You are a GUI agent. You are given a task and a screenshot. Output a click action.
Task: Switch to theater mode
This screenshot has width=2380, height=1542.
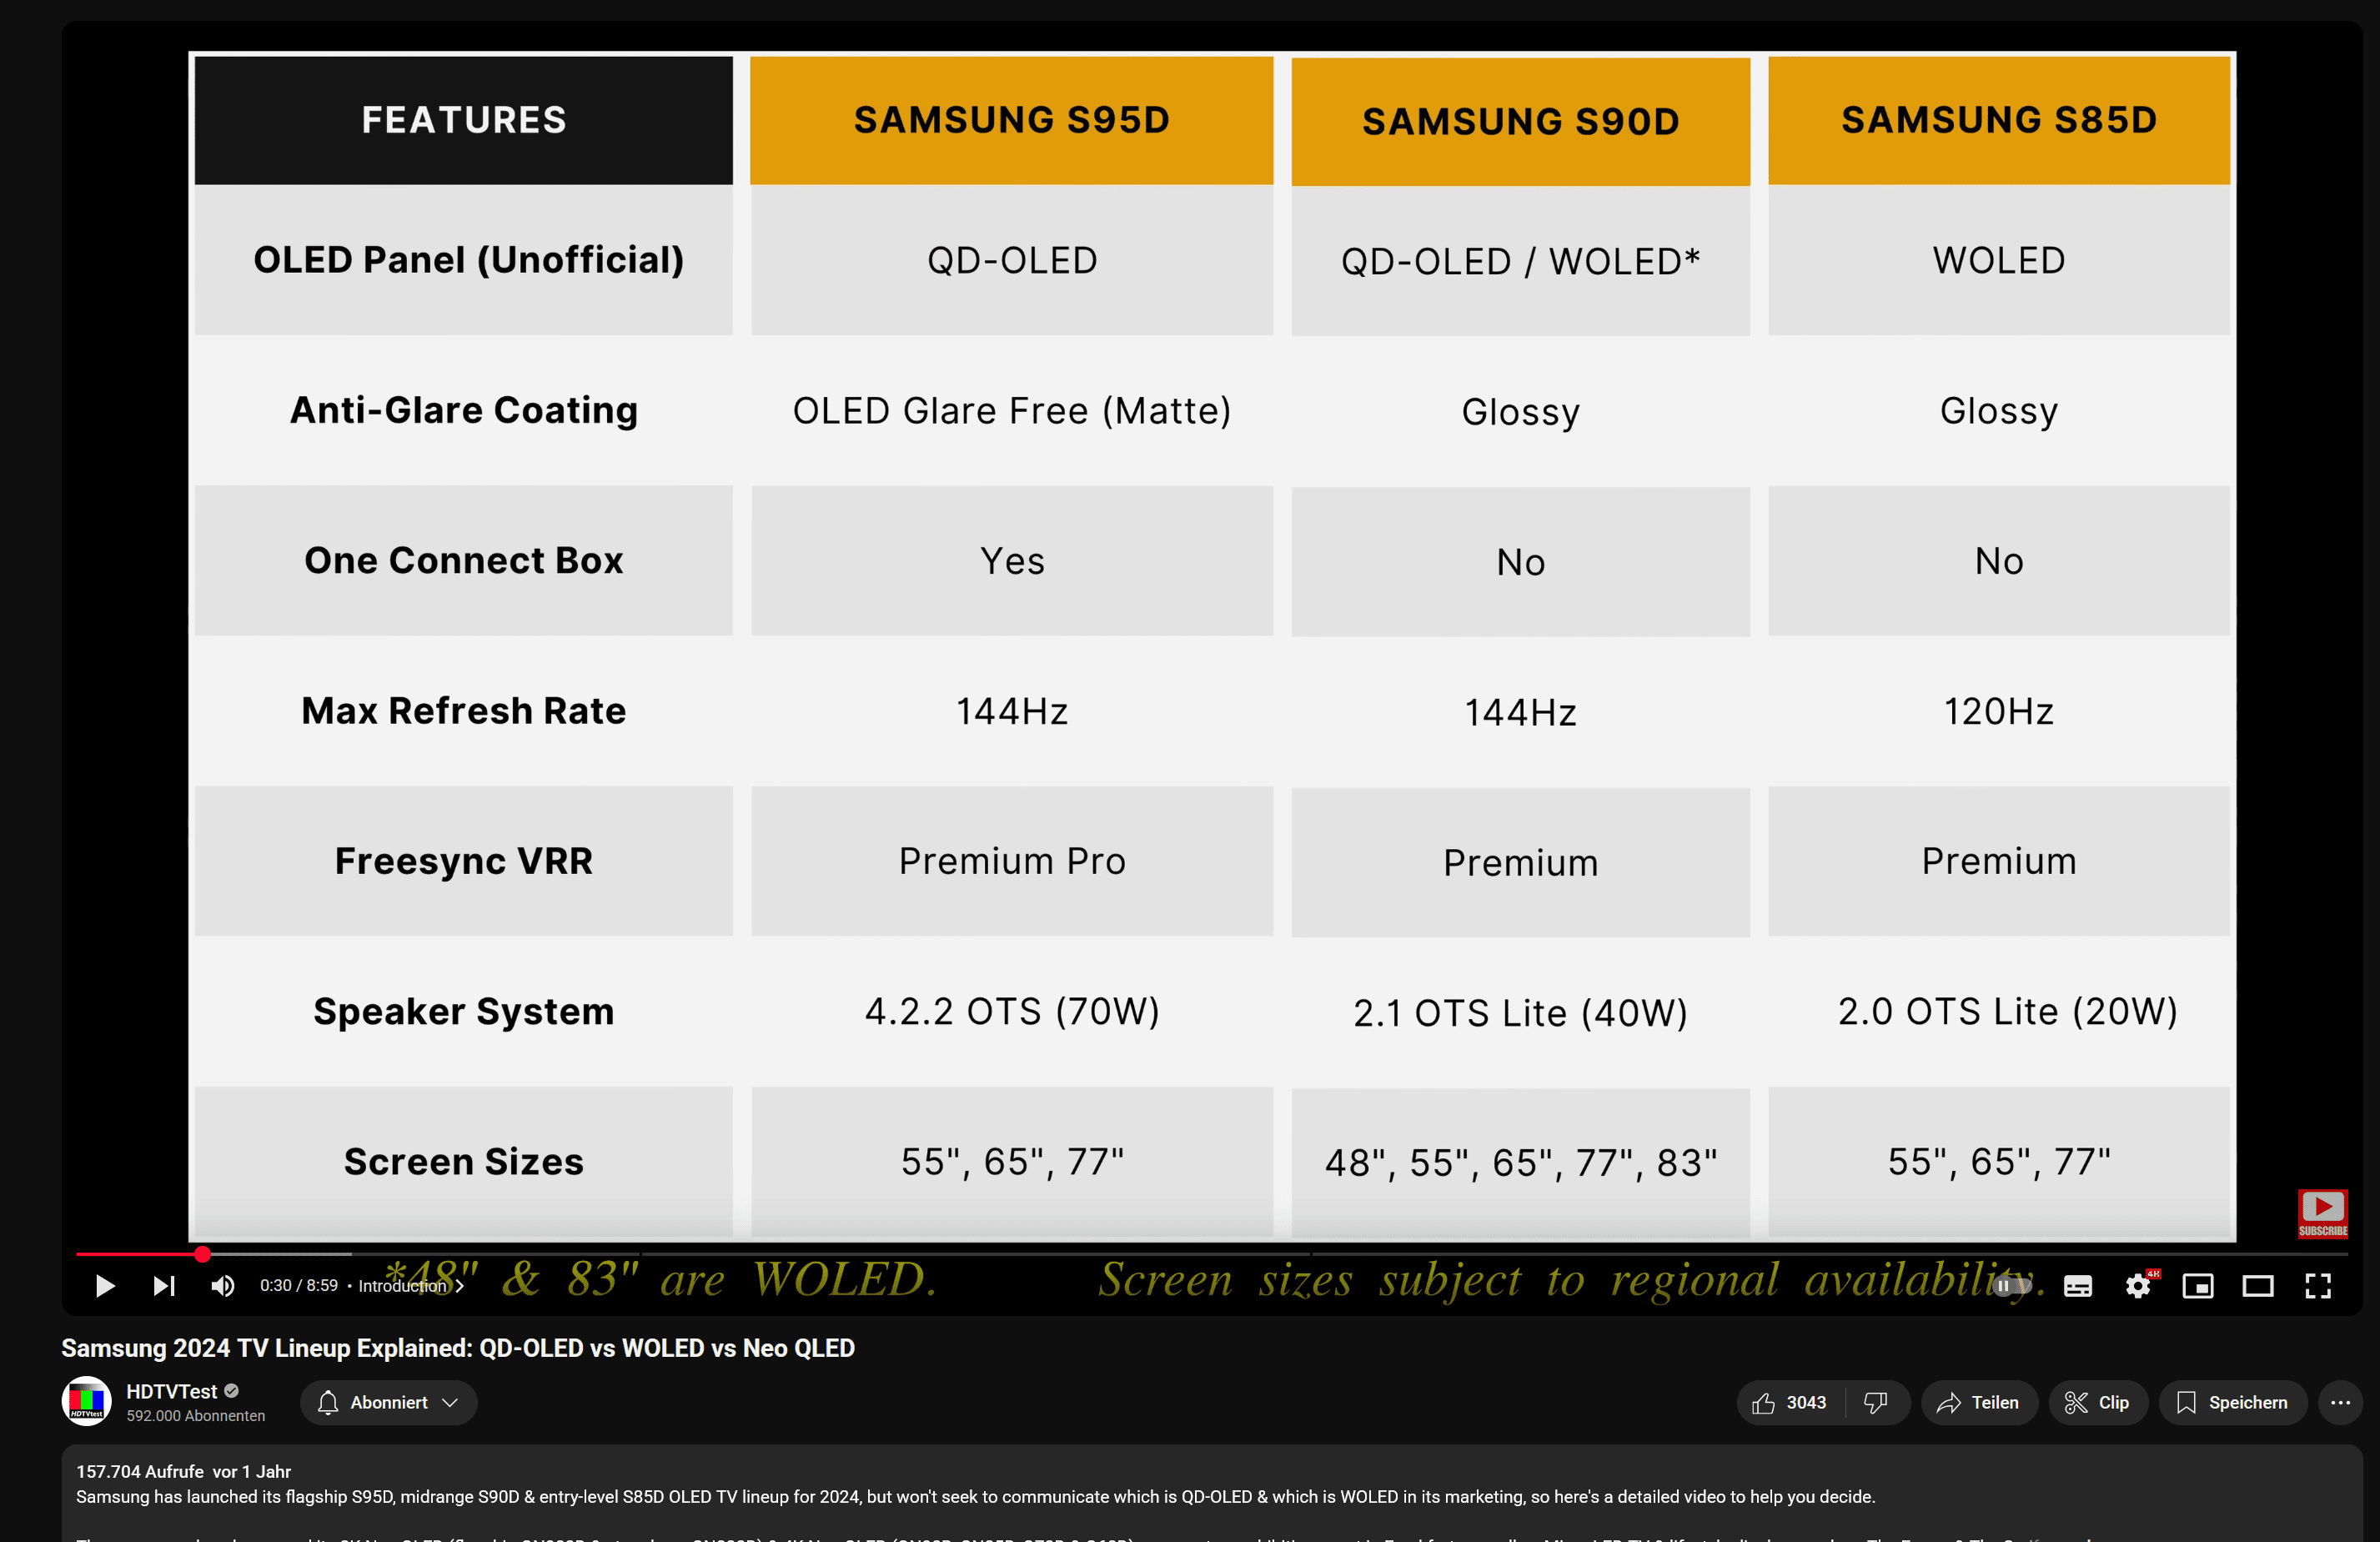coord(2257,1286)
